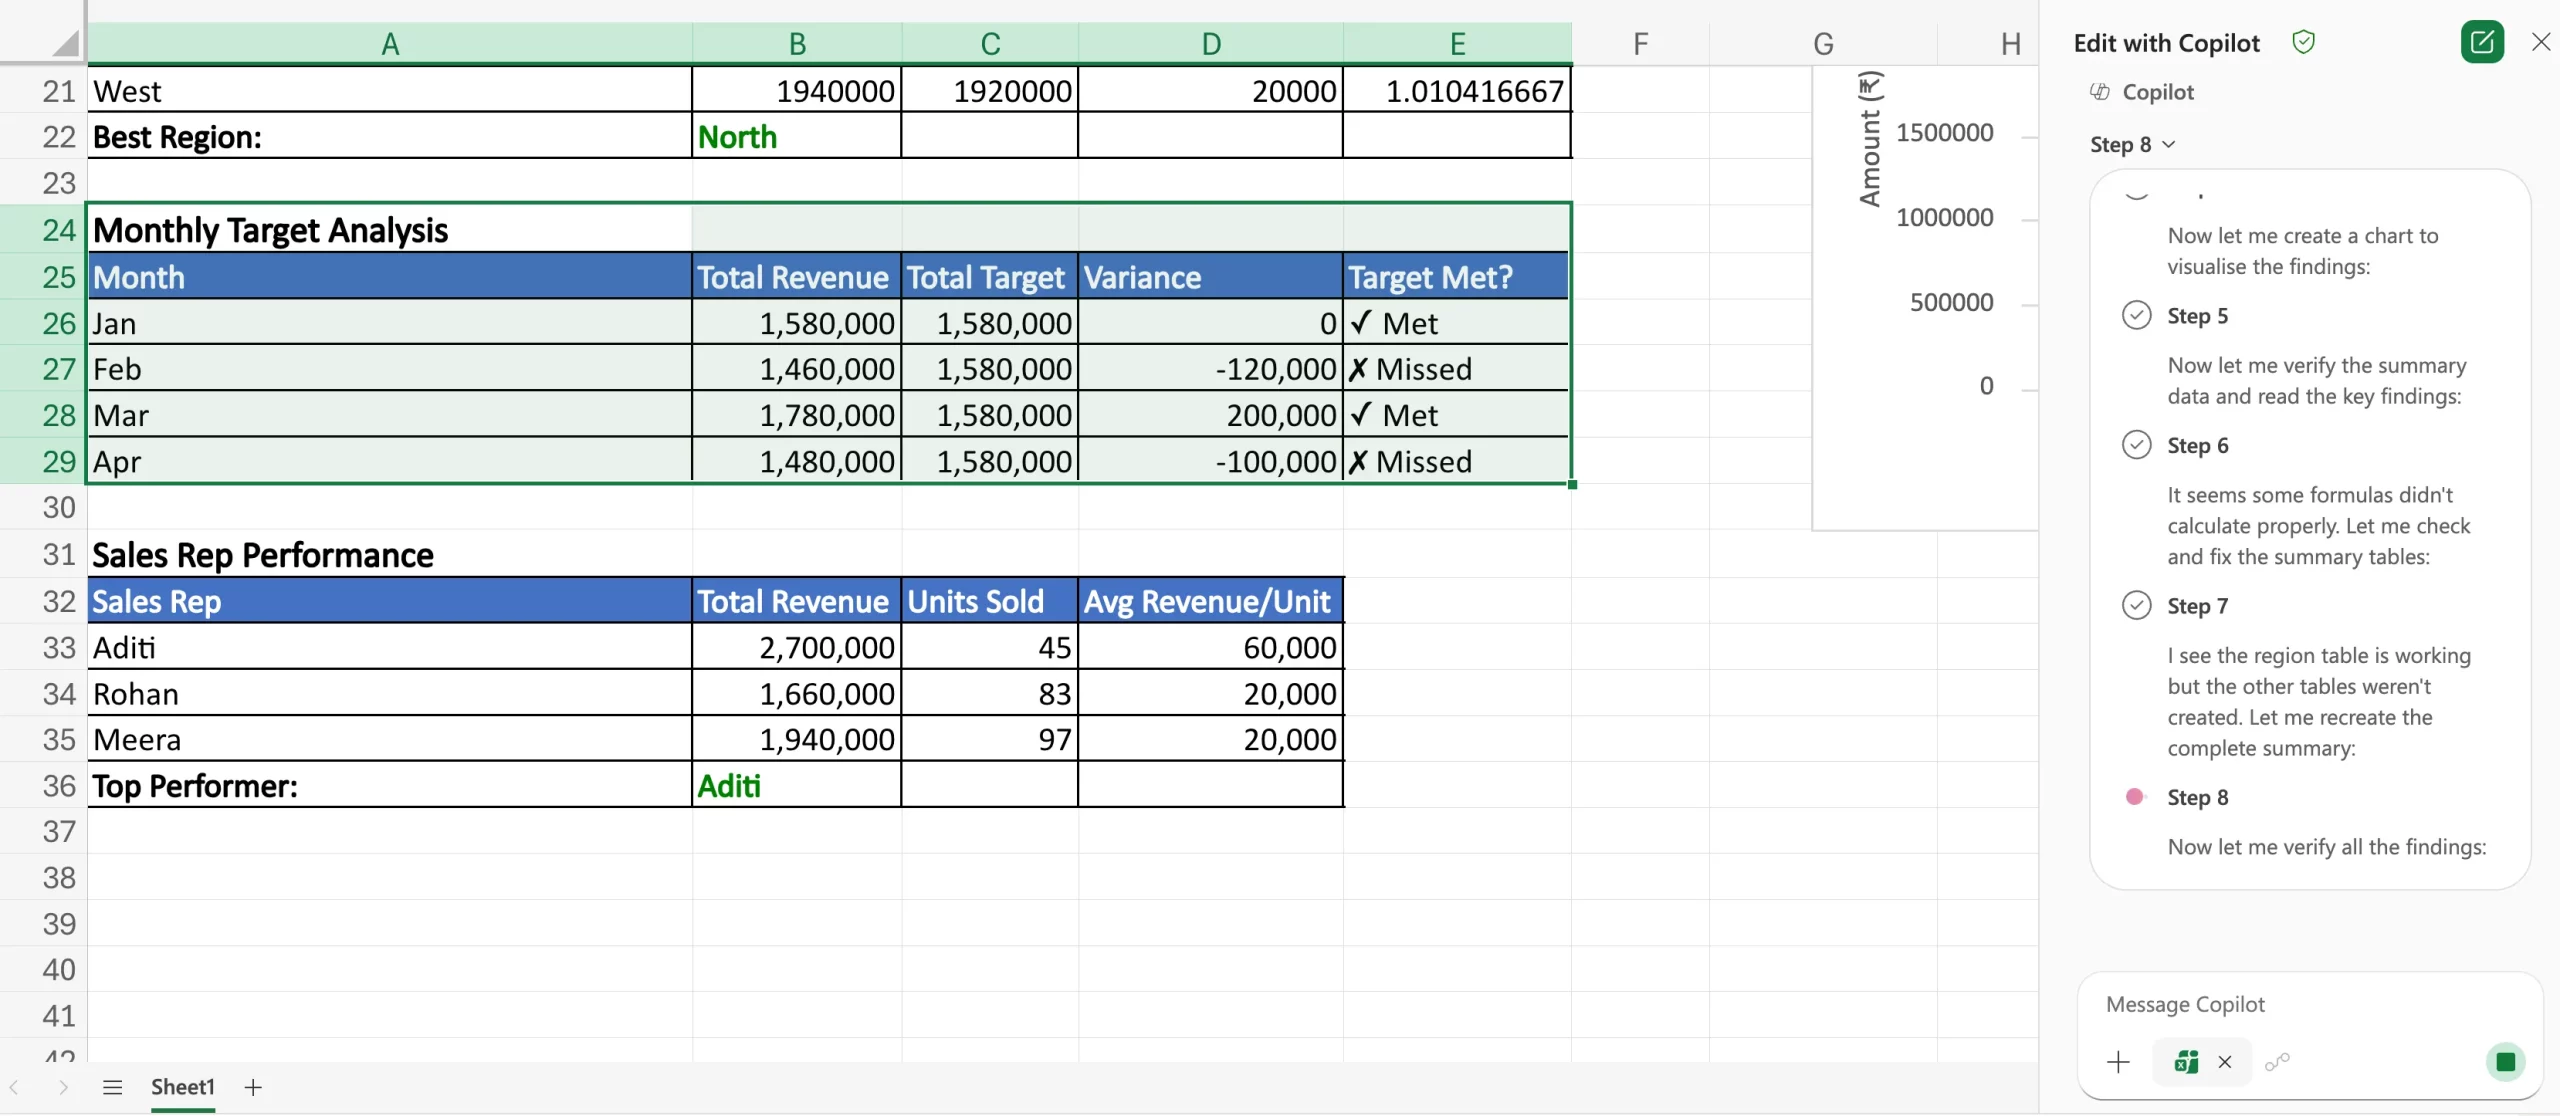This screenshot has width=2560, height=1116.
Task: Toggle the Step 5 completion check
Action: (x=2137, y=314)
